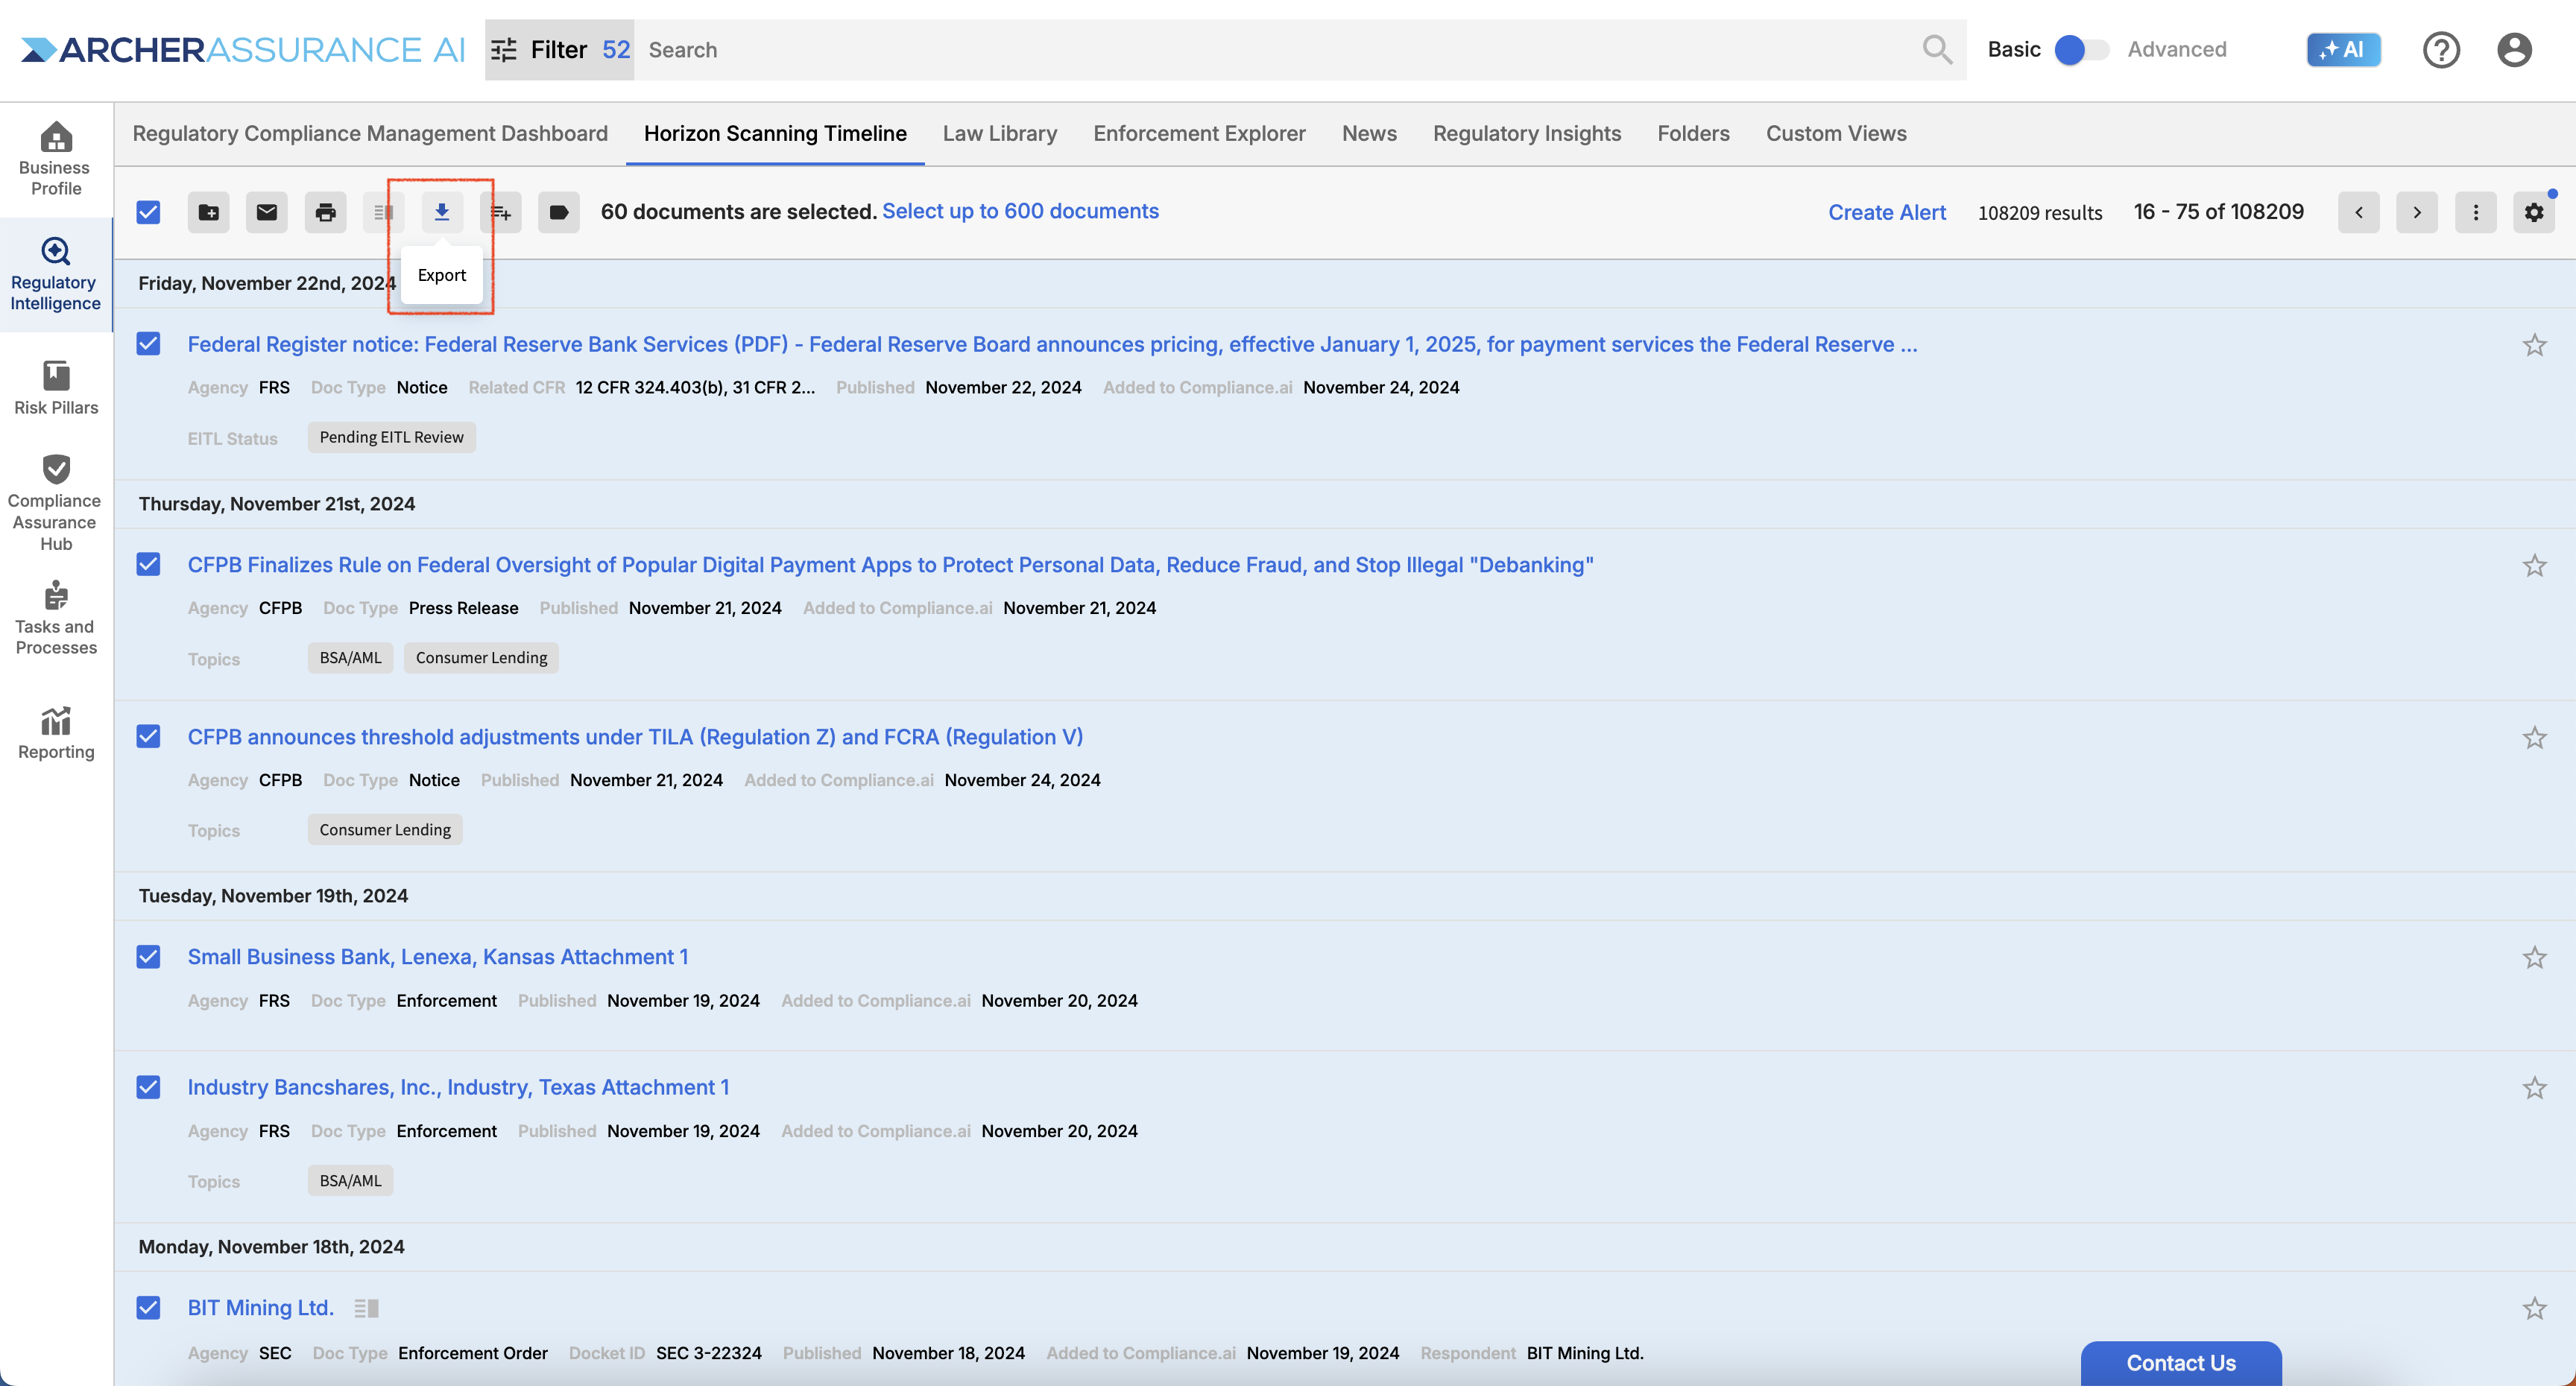Open Regulatory Intelligence in the sidebar
Viewport: 2576px width, 1386px height.
[x=56, y=274]
